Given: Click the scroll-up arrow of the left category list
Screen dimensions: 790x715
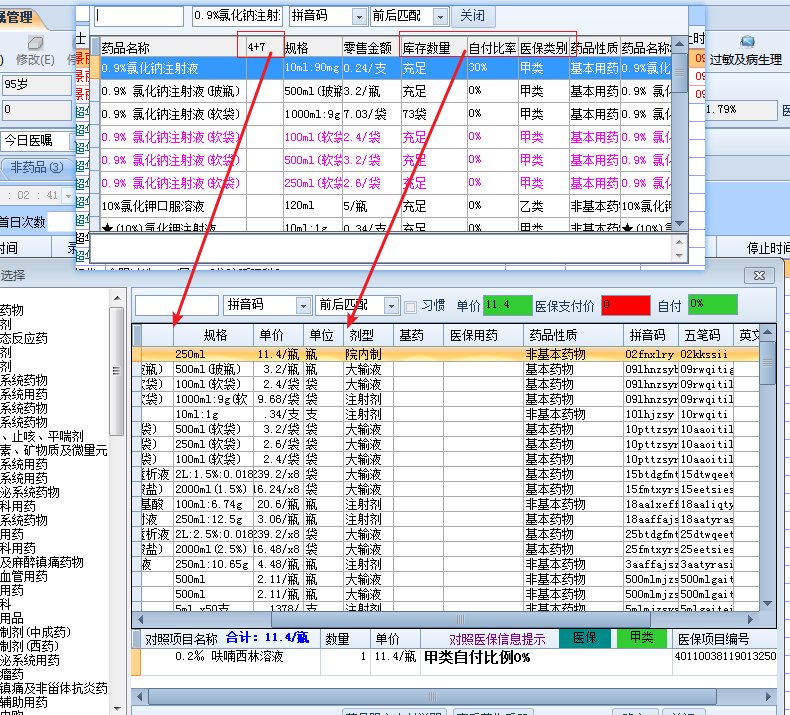Looking at the screenshot, I should 117,298.
